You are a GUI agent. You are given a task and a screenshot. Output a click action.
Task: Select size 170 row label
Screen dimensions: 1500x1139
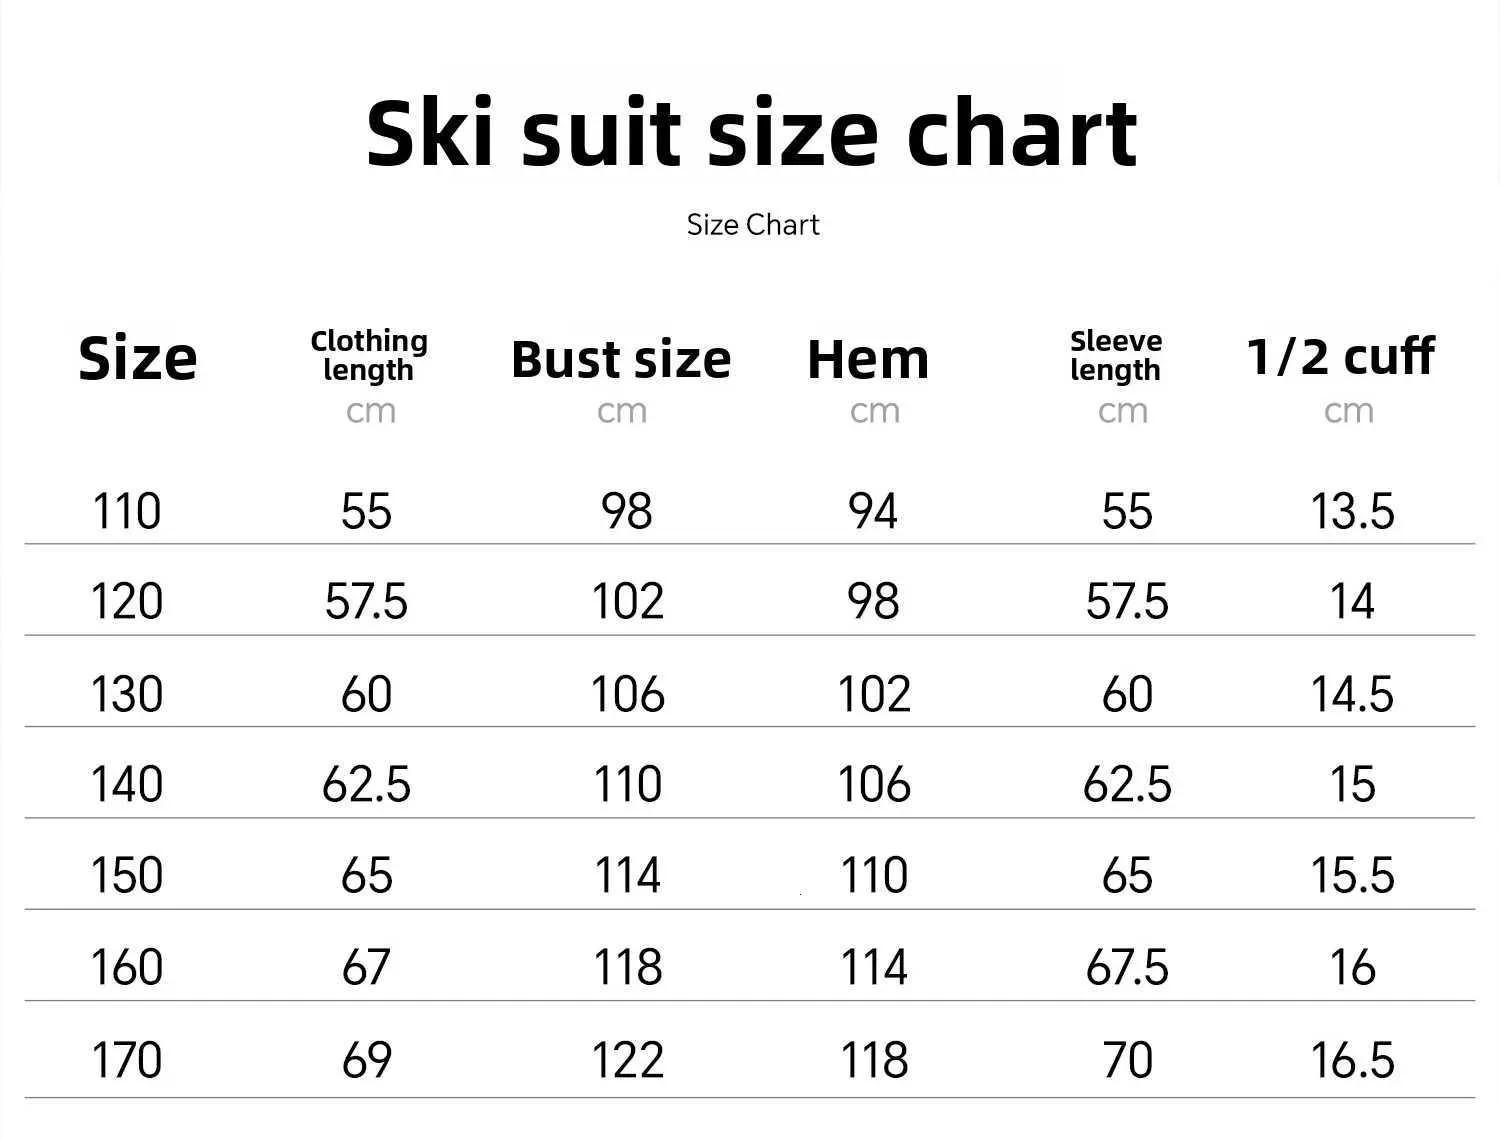(x=126, y=1060)
